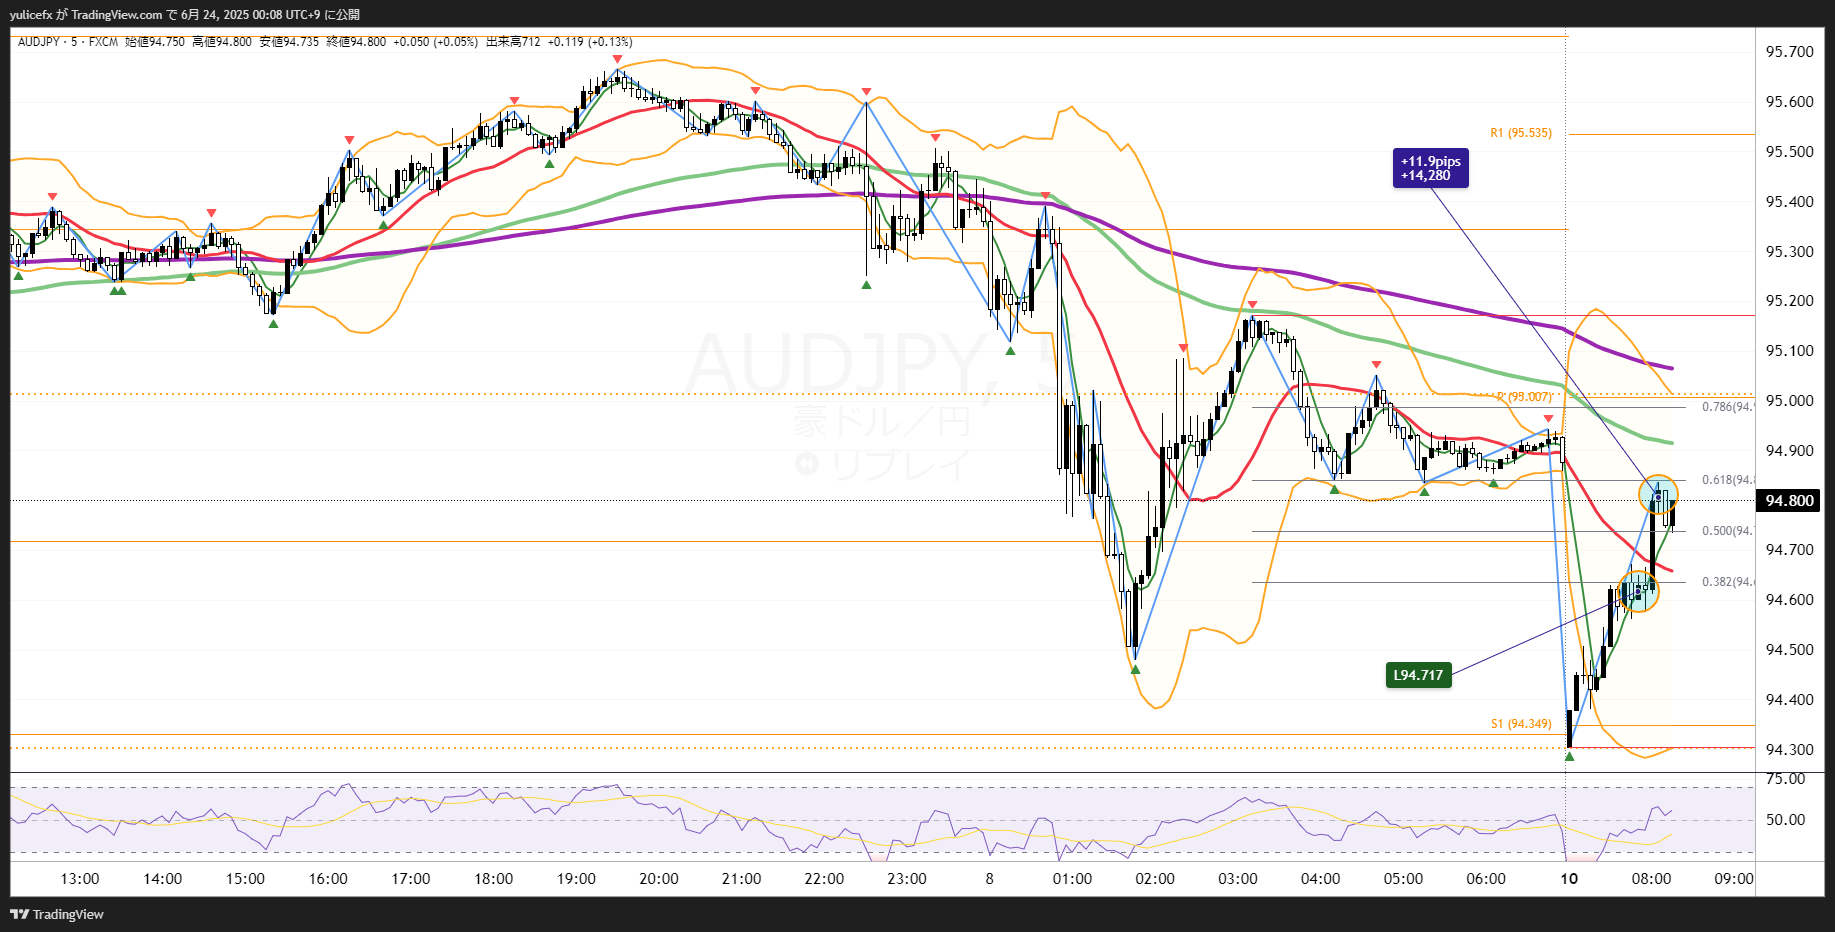
Task: Click the 13:00 time axis label
Action: [80, 879]
